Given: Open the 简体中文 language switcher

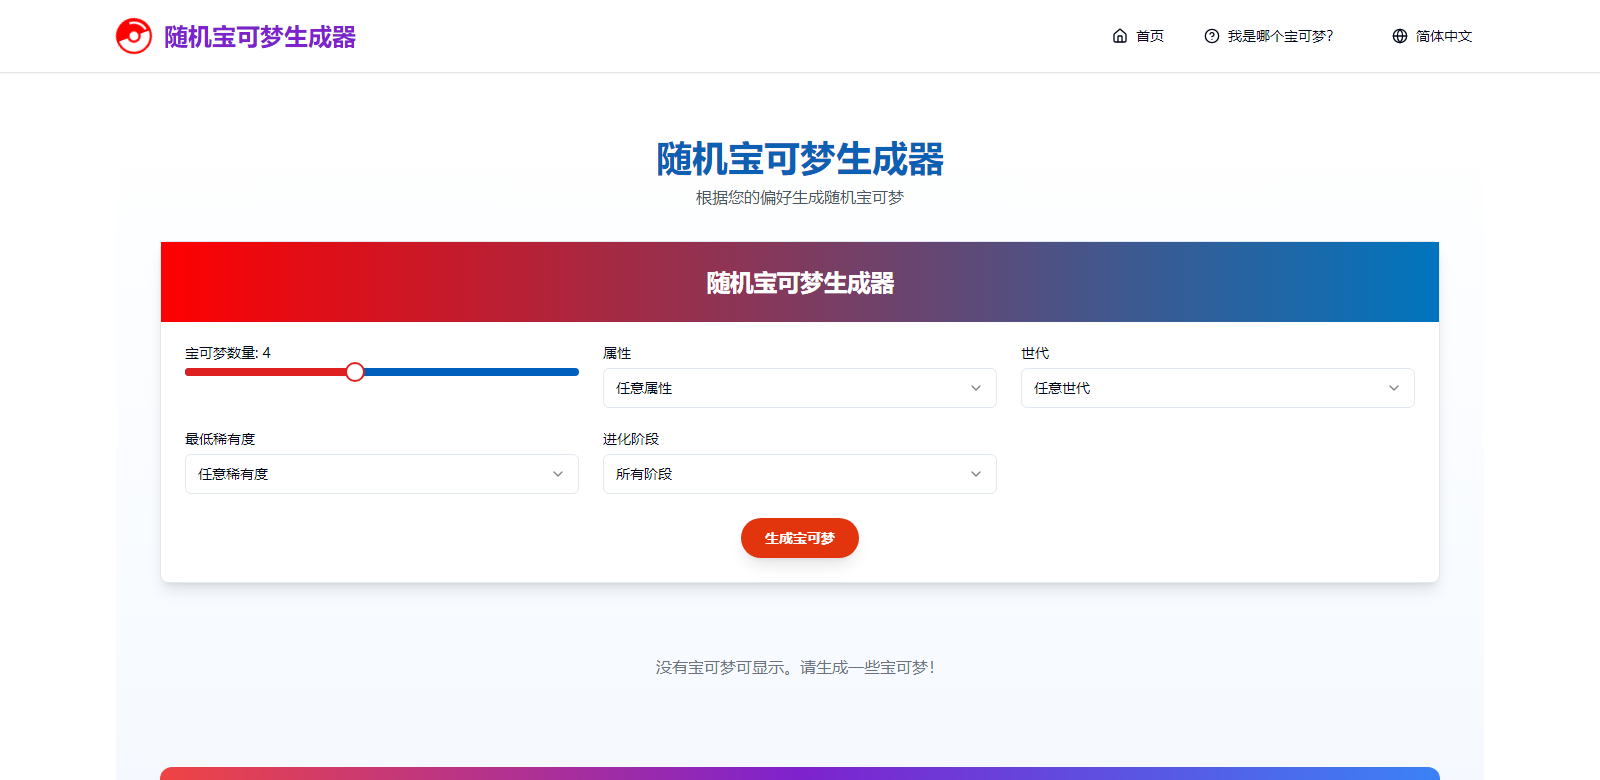Looking at the screenshot, I should [x=1432, y=36].
